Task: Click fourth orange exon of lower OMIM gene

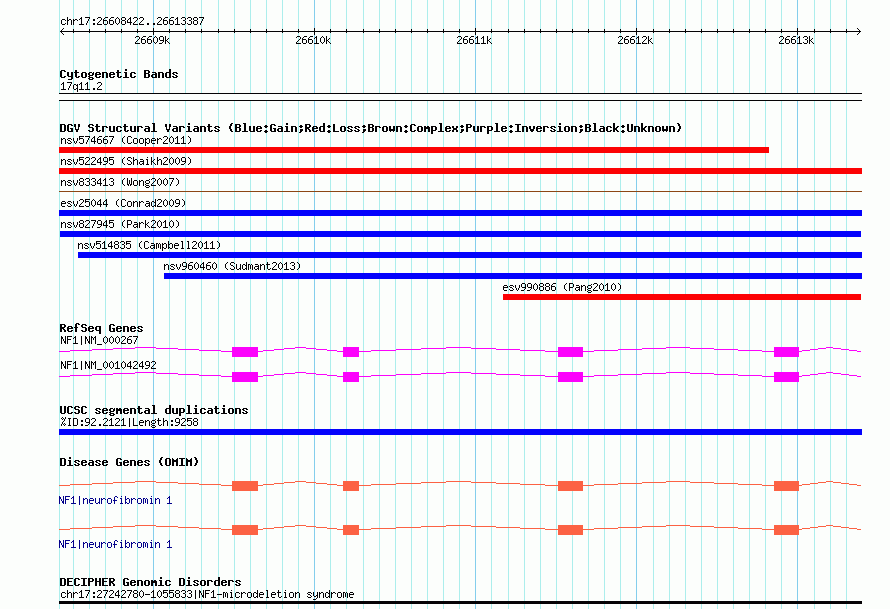Action: [787, 530]
